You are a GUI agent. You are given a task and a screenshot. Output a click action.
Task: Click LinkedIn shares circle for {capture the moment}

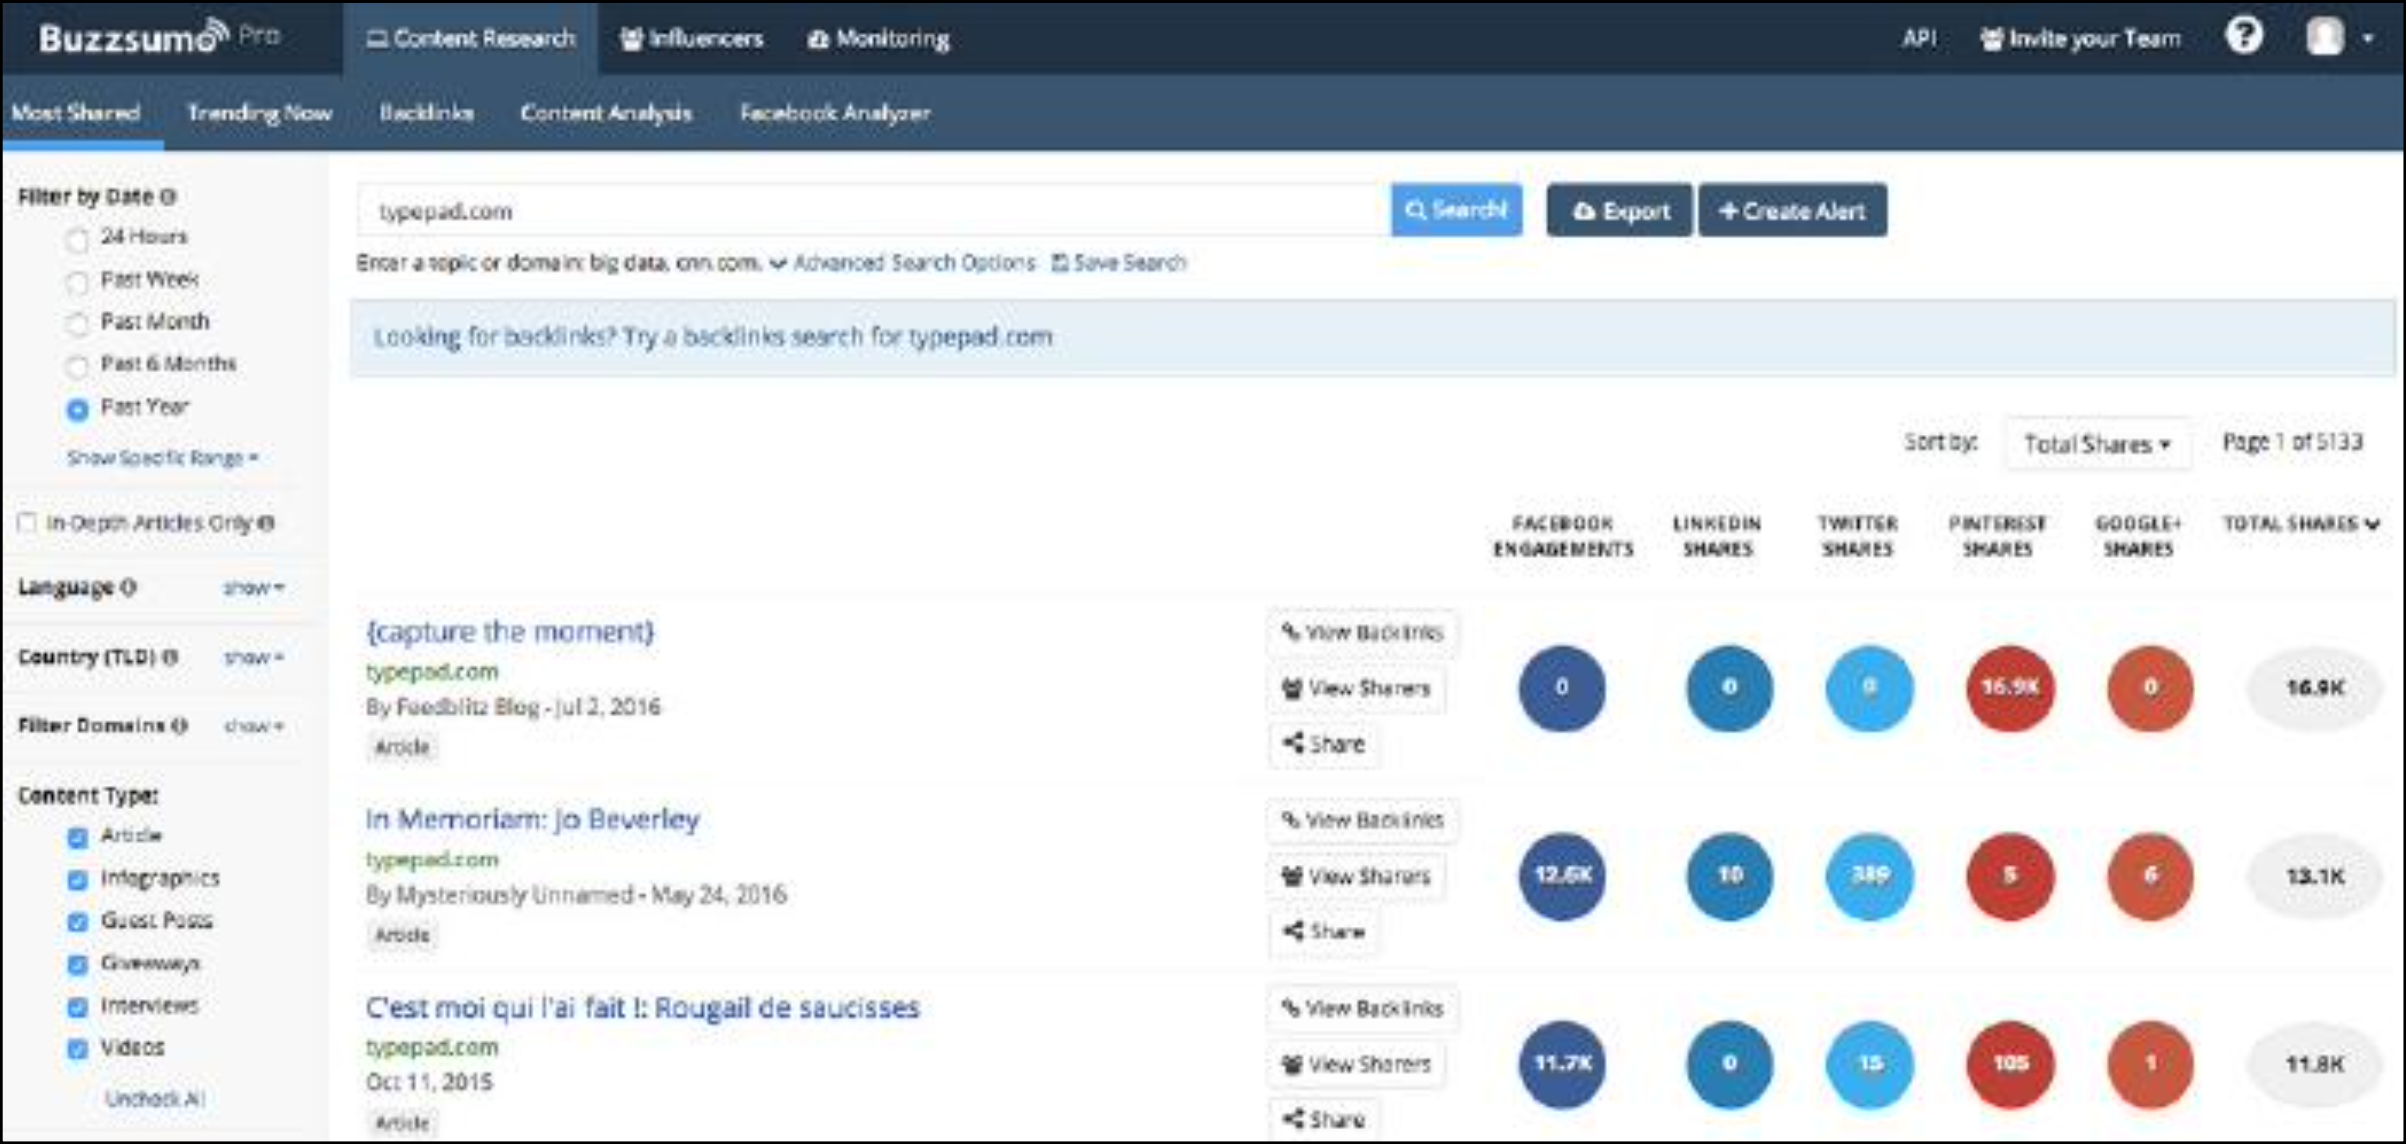[x=1729, y=688]
